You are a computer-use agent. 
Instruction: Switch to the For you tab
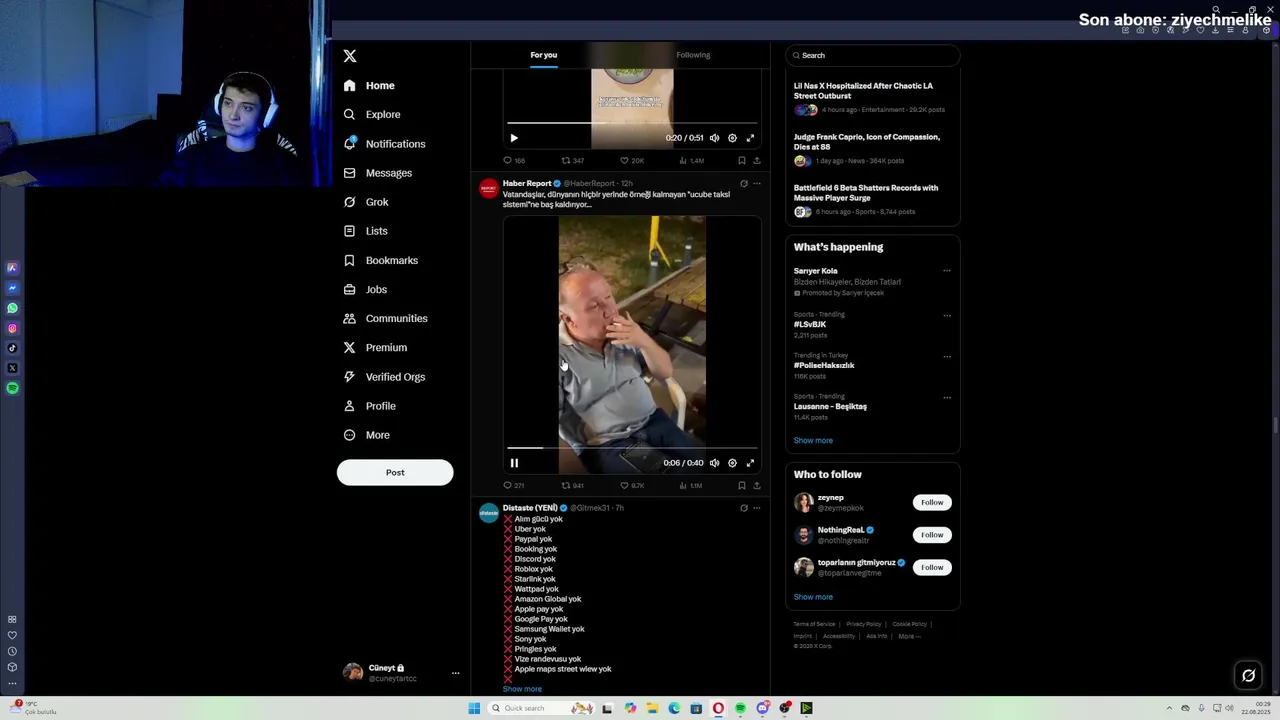[x=544, y=55]
